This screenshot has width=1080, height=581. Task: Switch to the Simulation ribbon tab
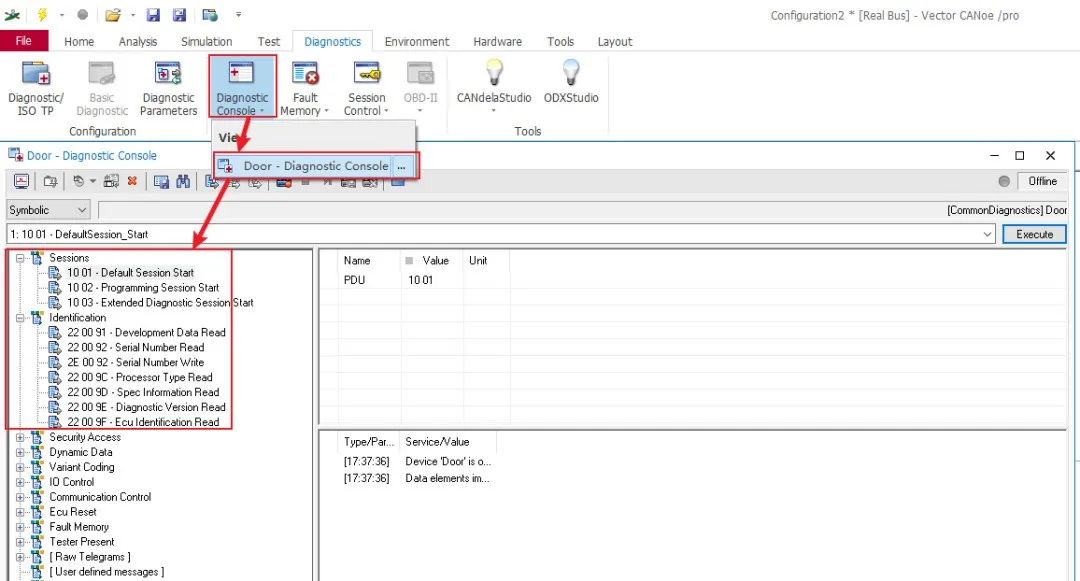click(x=207, y=41)
